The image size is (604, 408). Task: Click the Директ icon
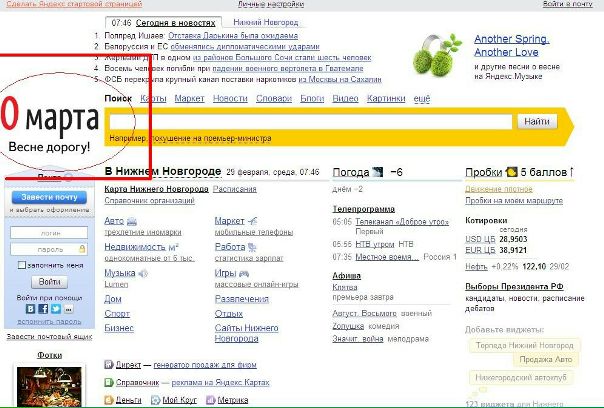point(109,364)
